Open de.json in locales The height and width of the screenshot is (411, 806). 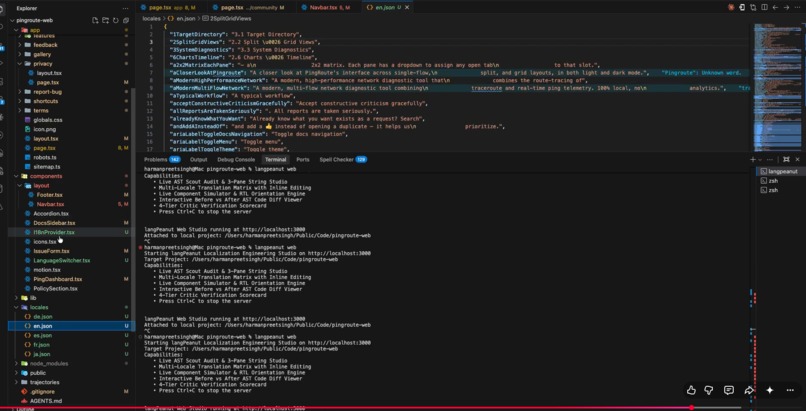point(43,316)
